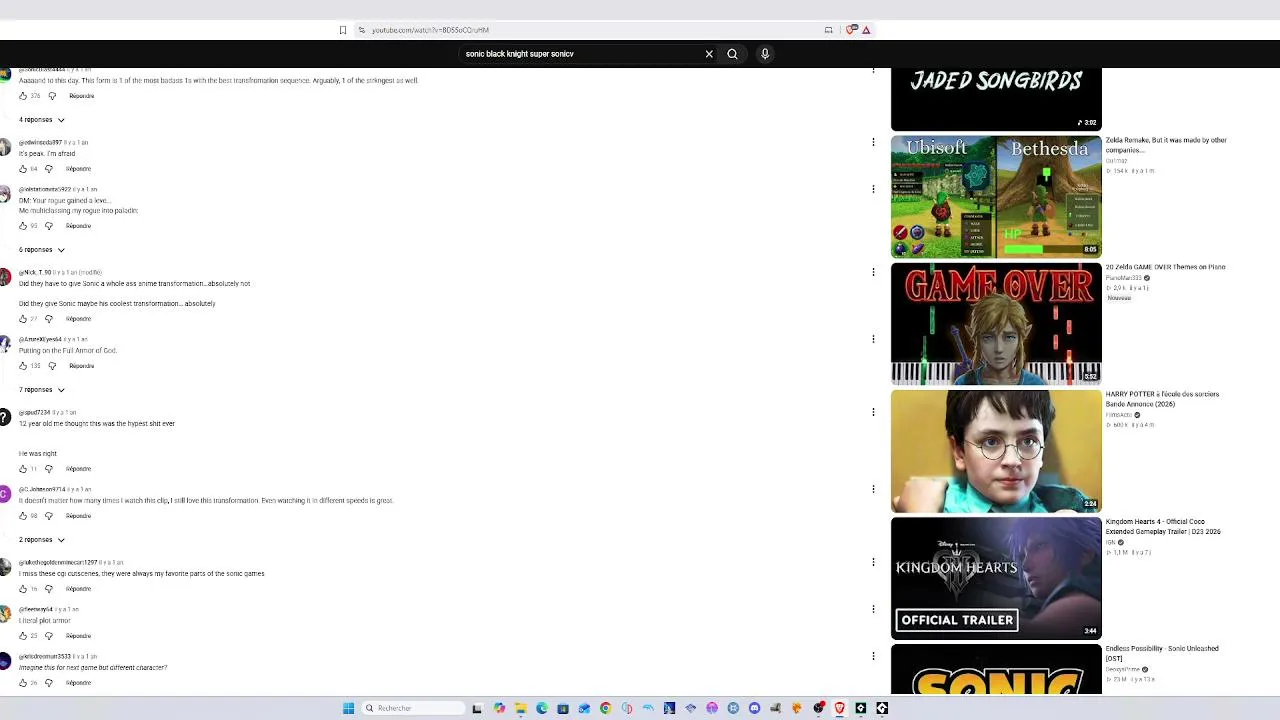Click the Windows taskbar Rechercher search box
The image size is (1280, 720).
tap(413, 708)
